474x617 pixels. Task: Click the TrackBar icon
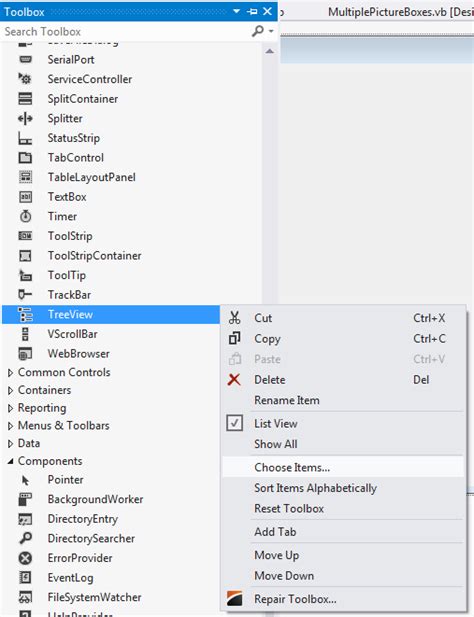pos(25,294)
